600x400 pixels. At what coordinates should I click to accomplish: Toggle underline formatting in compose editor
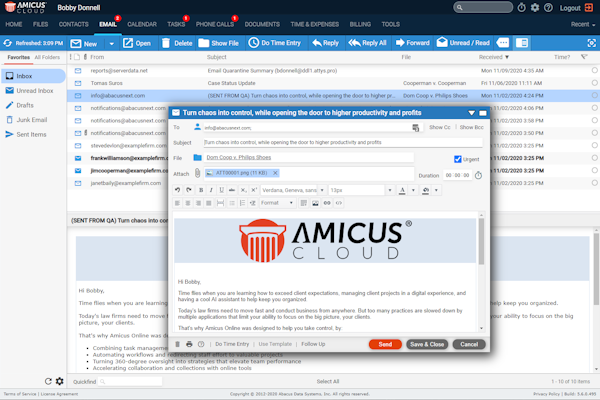(222, 190)
